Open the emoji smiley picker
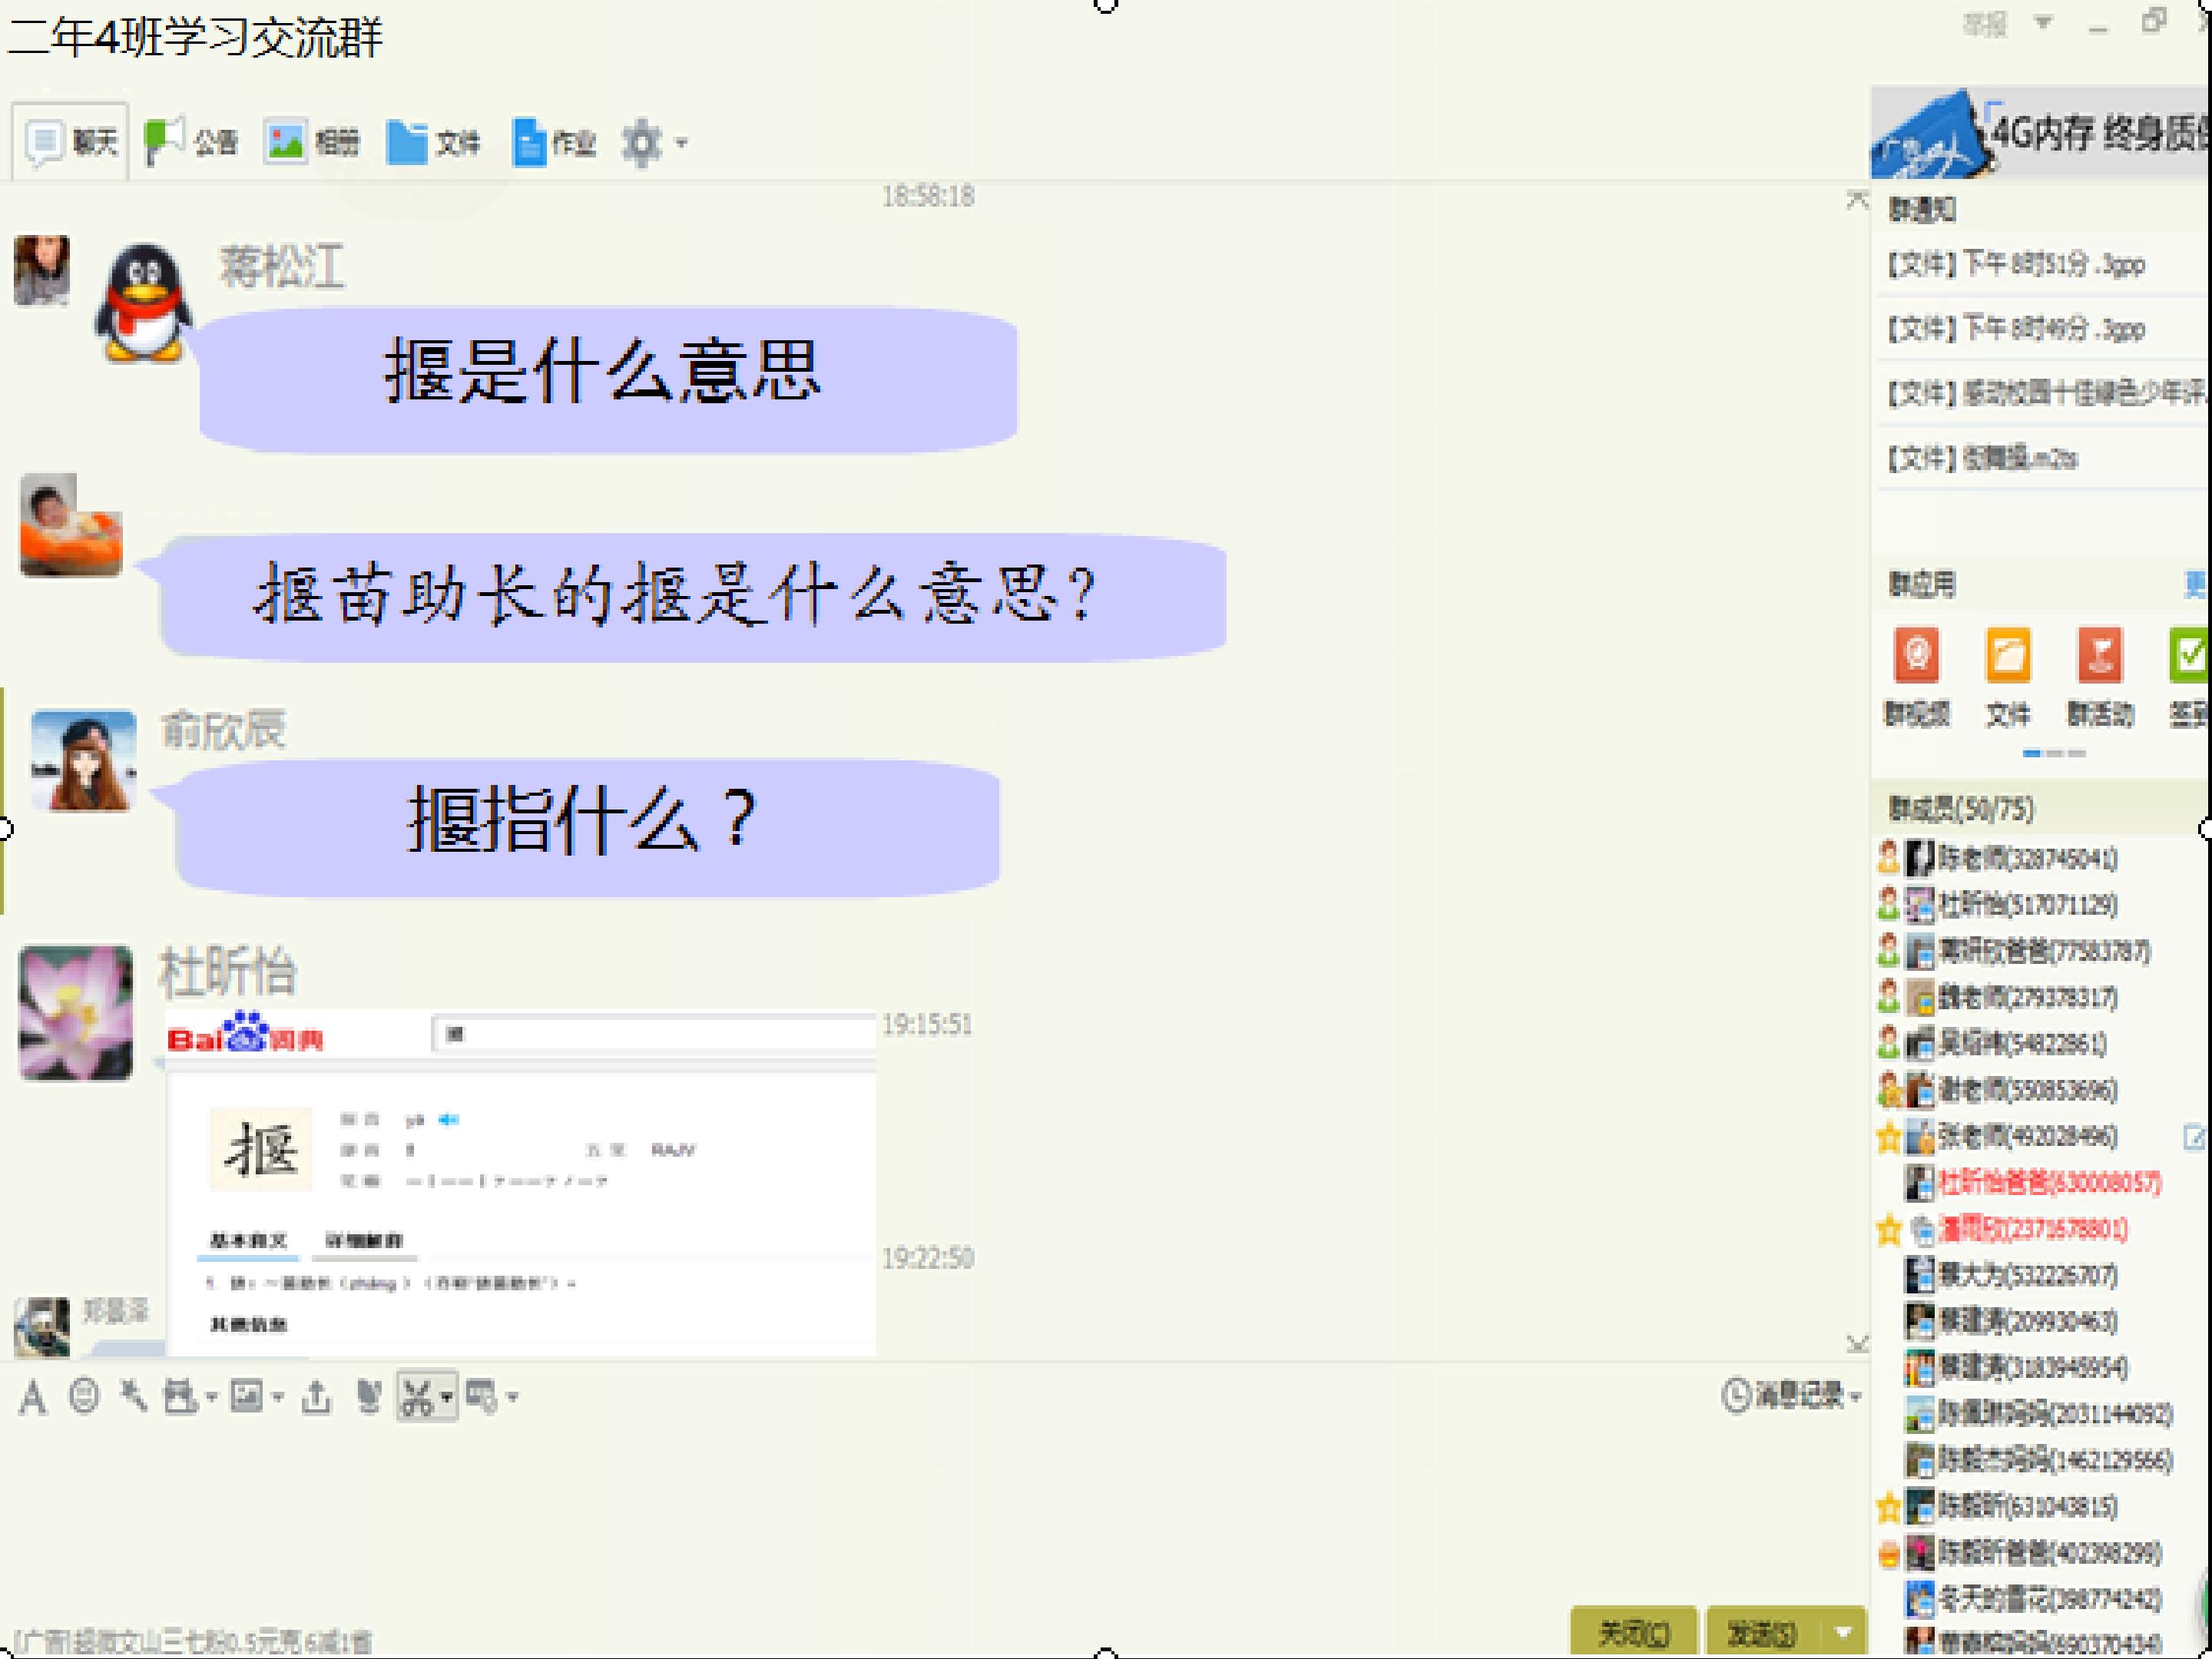 [x=84, y=1396]
